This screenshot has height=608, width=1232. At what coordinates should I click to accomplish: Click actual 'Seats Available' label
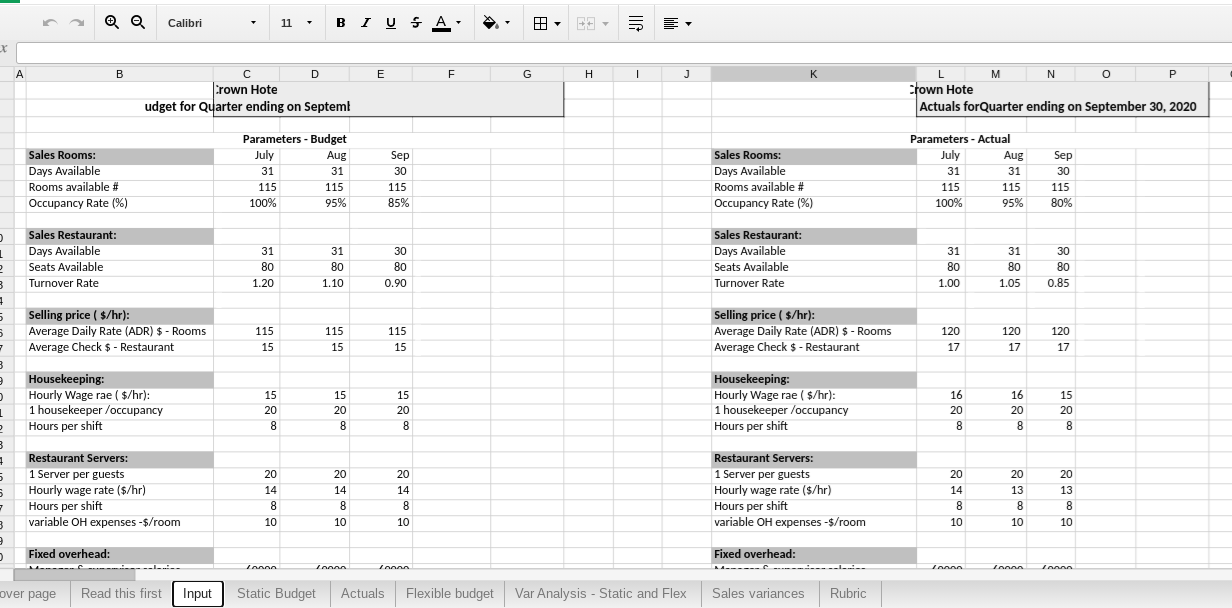751,267
